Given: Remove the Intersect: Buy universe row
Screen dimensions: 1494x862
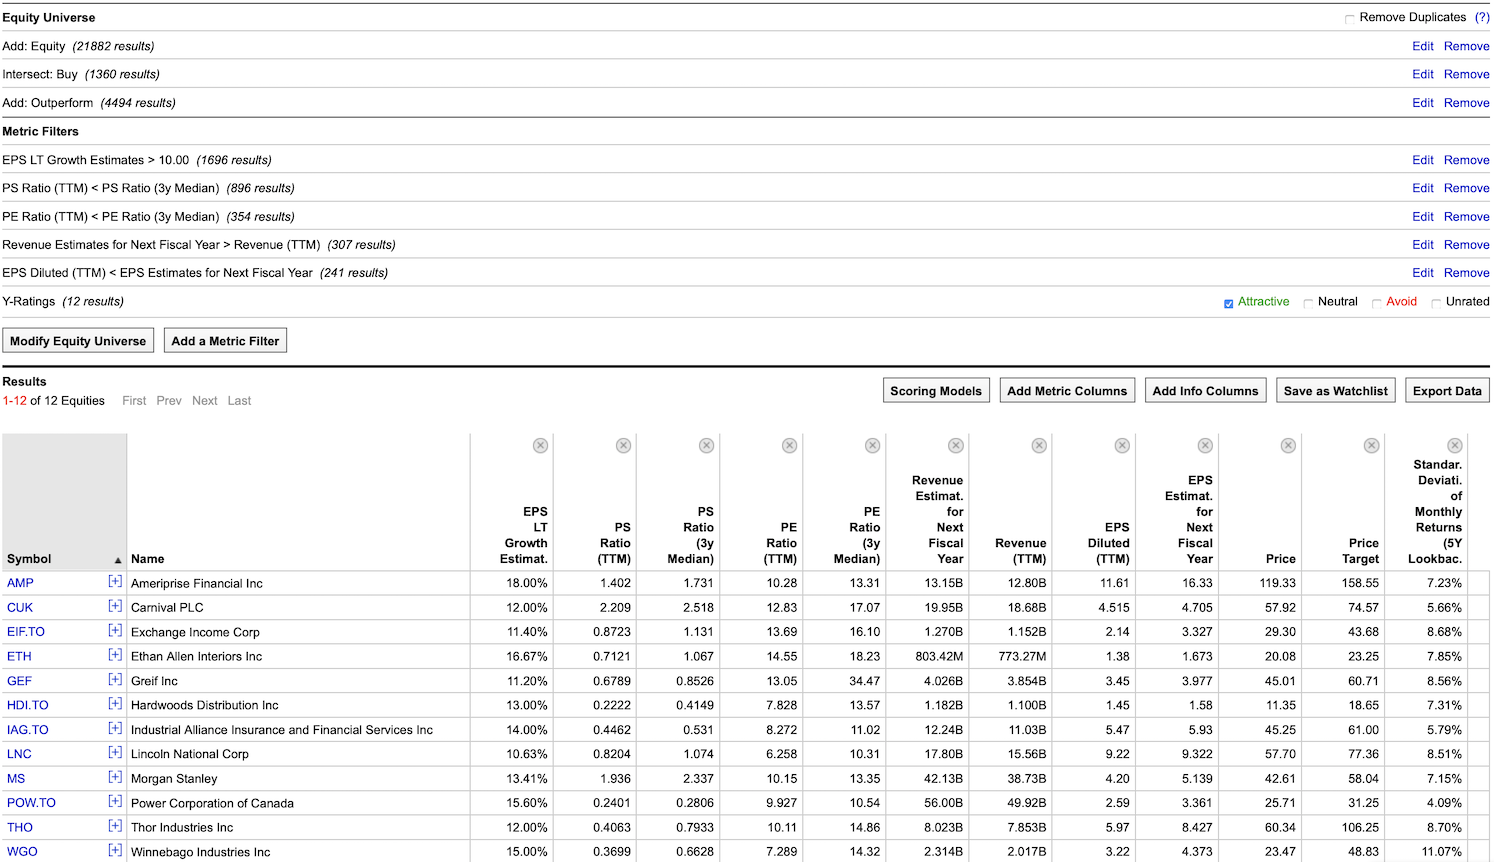Looking at the screenshot, I should pyautogui.click(x=1467, y=74).
